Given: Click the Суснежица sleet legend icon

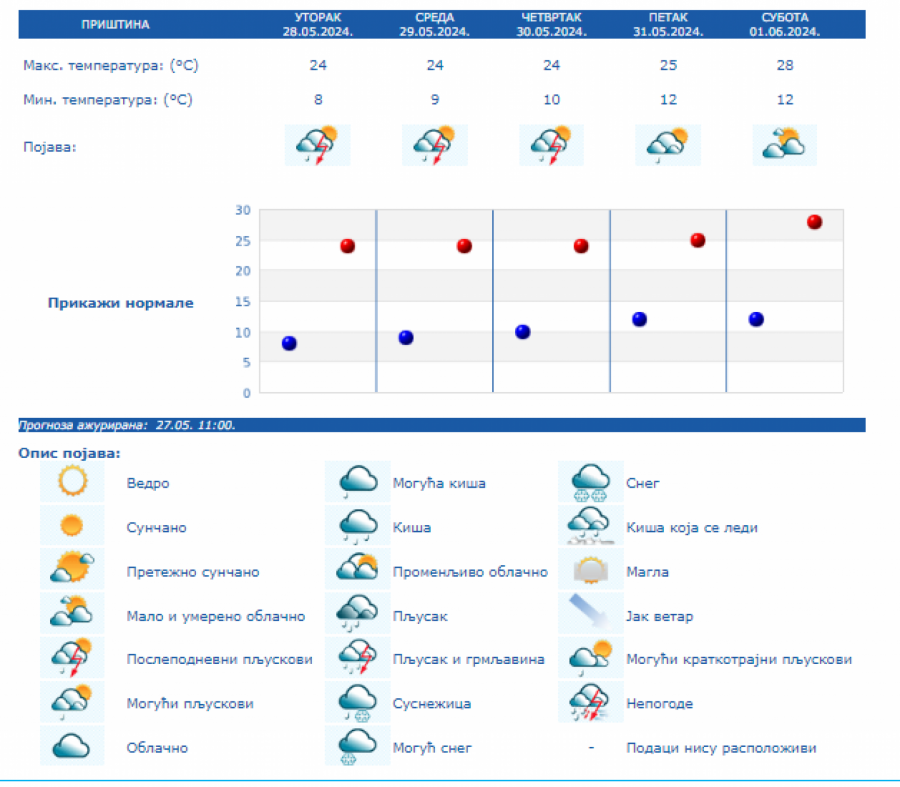Looking at the screenshot, I should [357, 703].
